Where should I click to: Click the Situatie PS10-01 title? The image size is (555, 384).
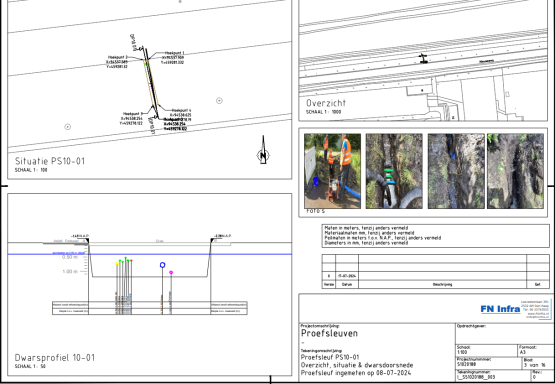click(50, 161)
